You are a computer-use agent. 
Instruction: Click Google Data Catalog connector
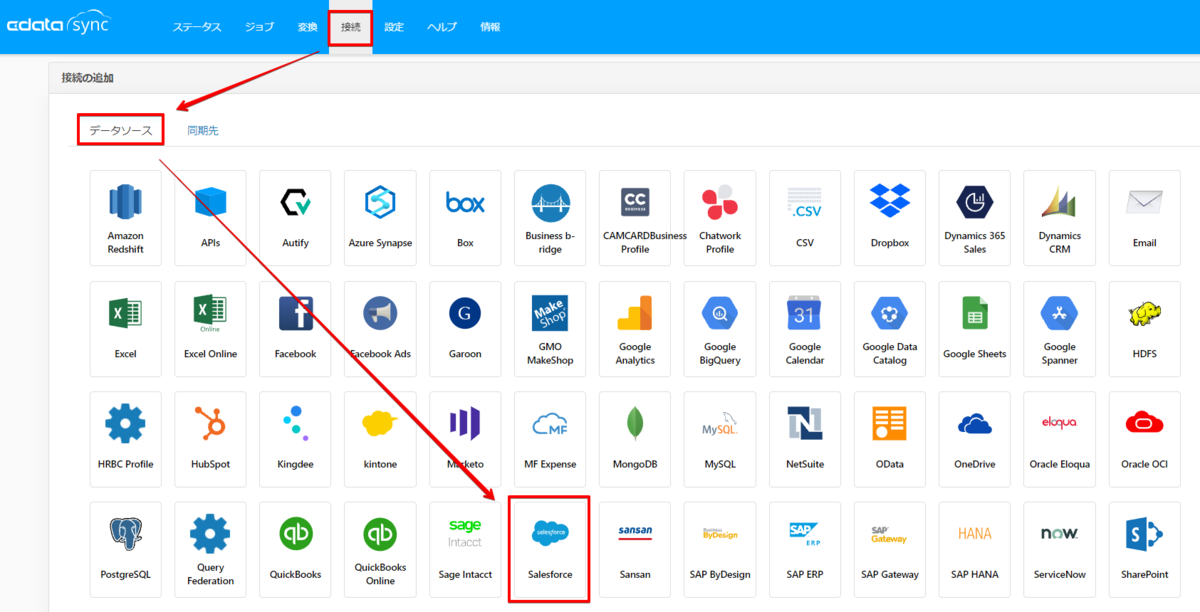(891, 329)
